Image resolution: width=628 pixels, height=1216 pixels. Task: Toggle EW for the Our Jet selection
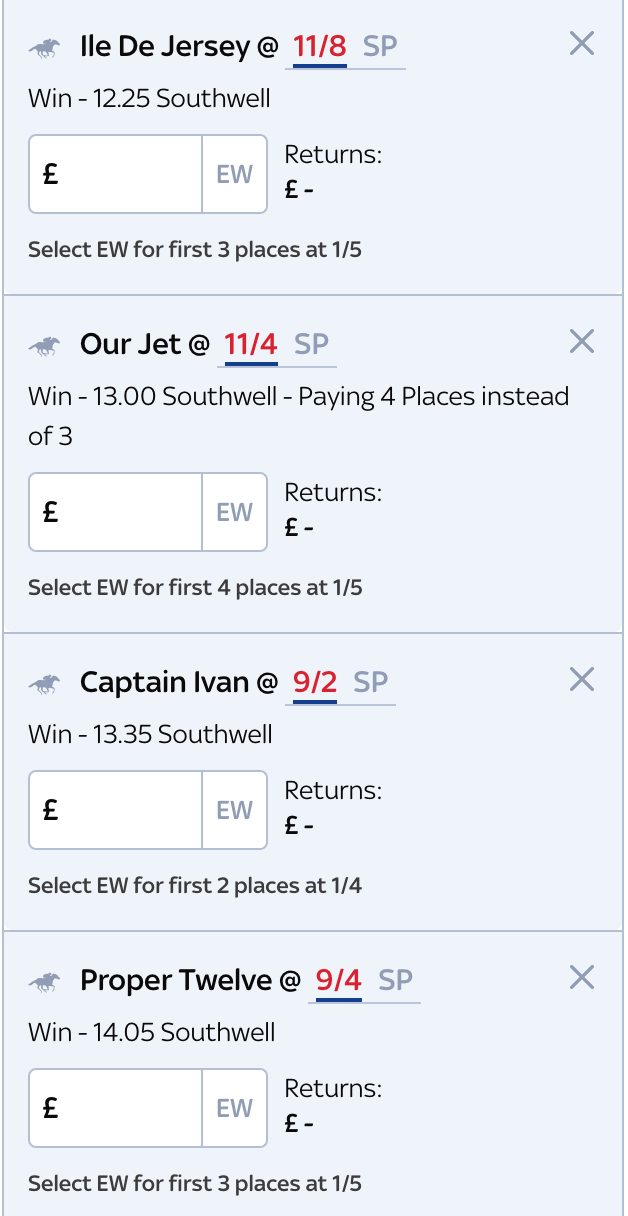coord(238,511)
